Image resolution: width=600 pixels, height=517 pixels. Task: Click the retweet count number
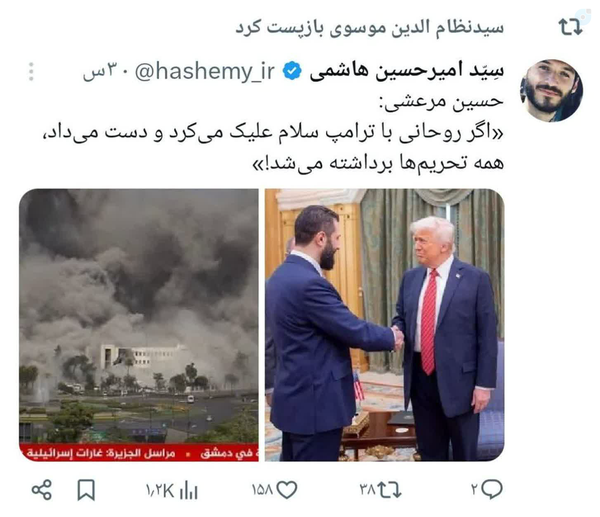click(x=367, y=490)
